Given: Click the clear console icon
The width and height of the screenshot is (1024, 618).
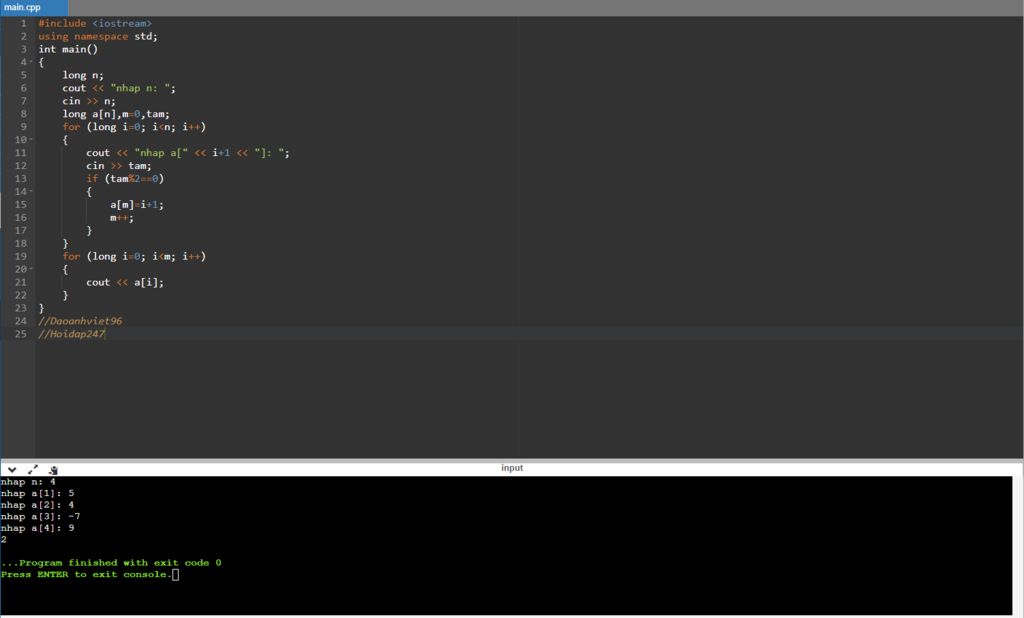Looking at the screenshot, I should click(53, 470).
